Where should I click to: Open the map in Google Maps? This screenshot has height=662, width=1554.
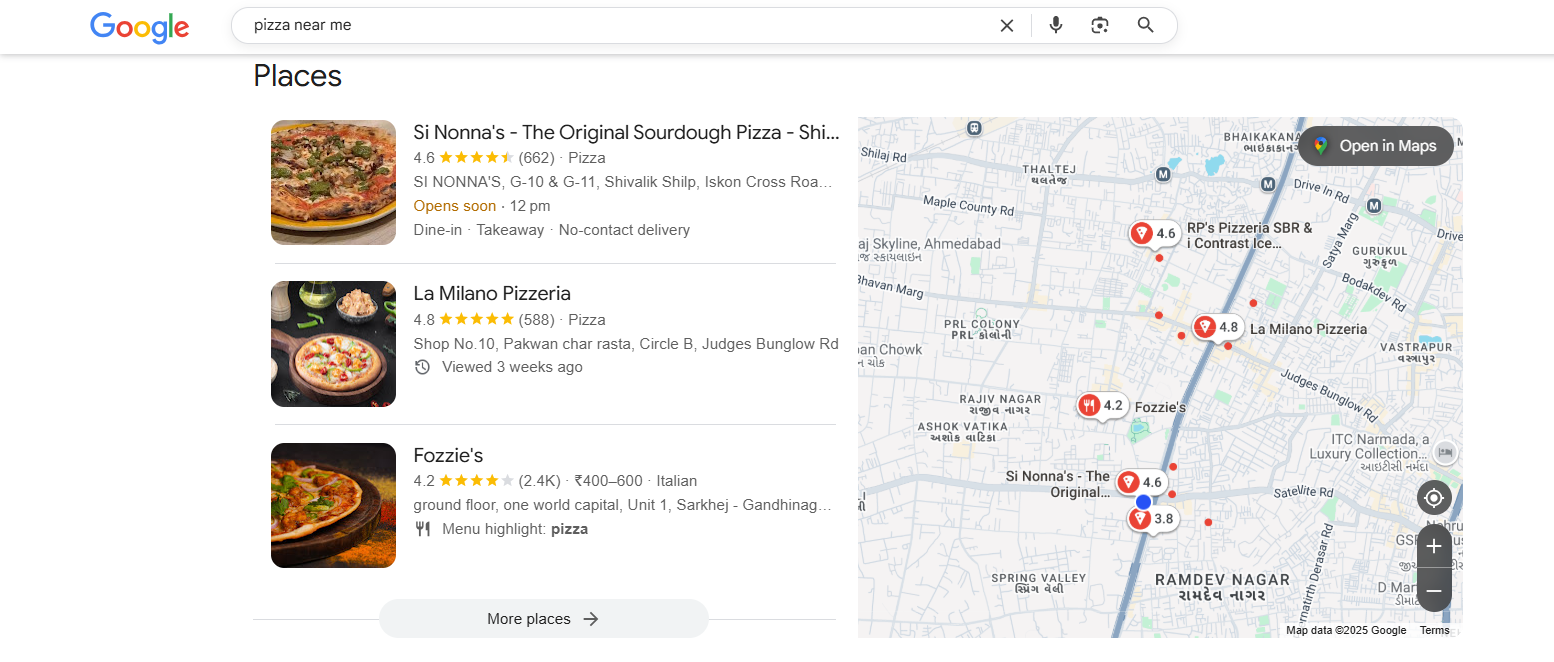(1376, 146)
